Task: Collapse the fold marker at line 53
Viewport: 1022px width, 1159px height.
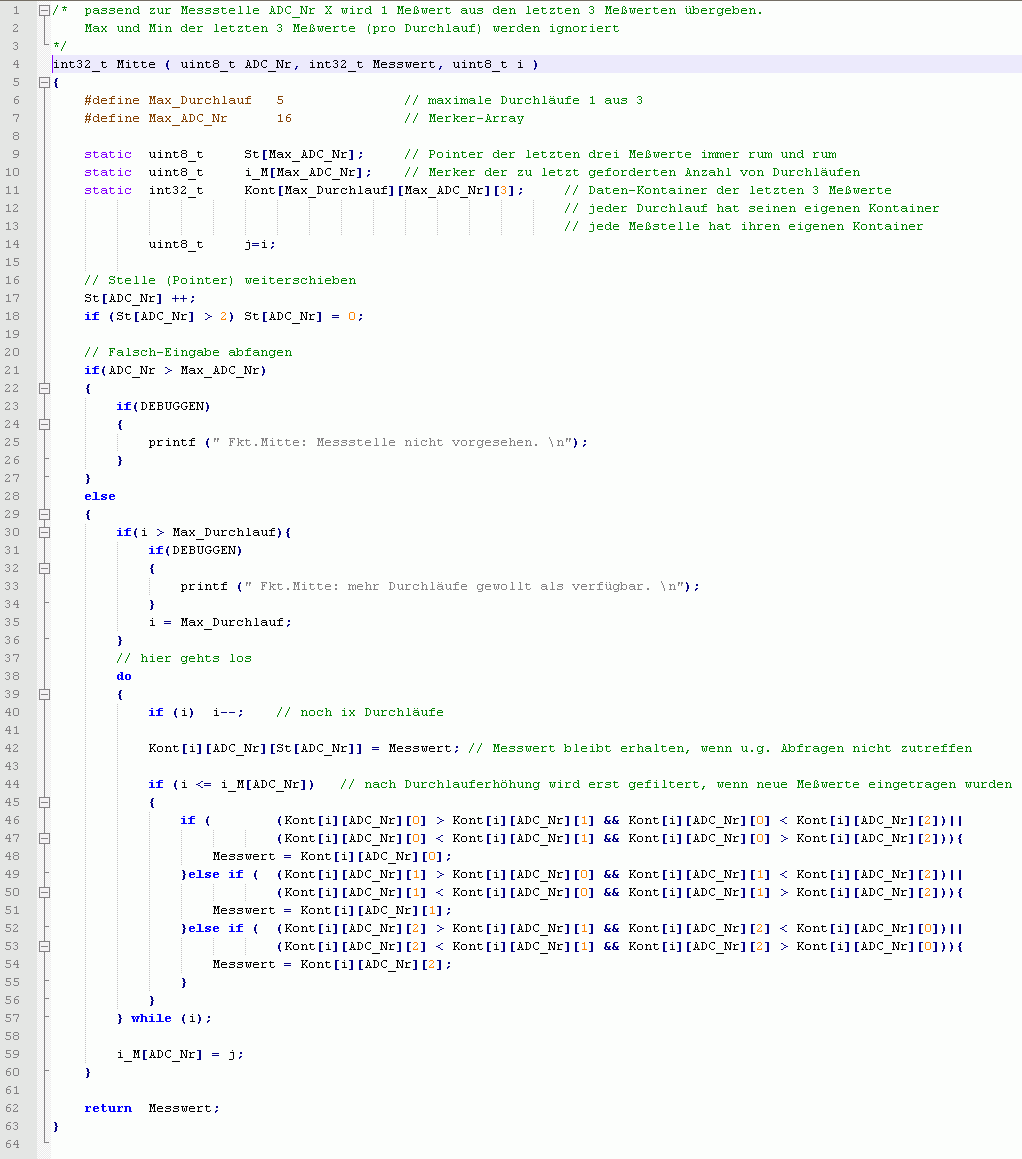Action: [44, 946]
